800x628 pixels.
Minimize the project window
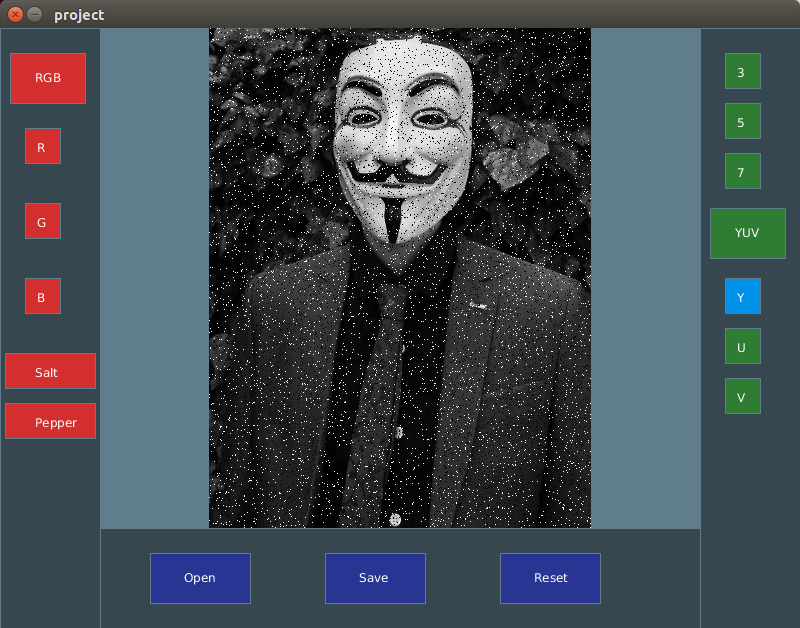[x=35, y=15]
